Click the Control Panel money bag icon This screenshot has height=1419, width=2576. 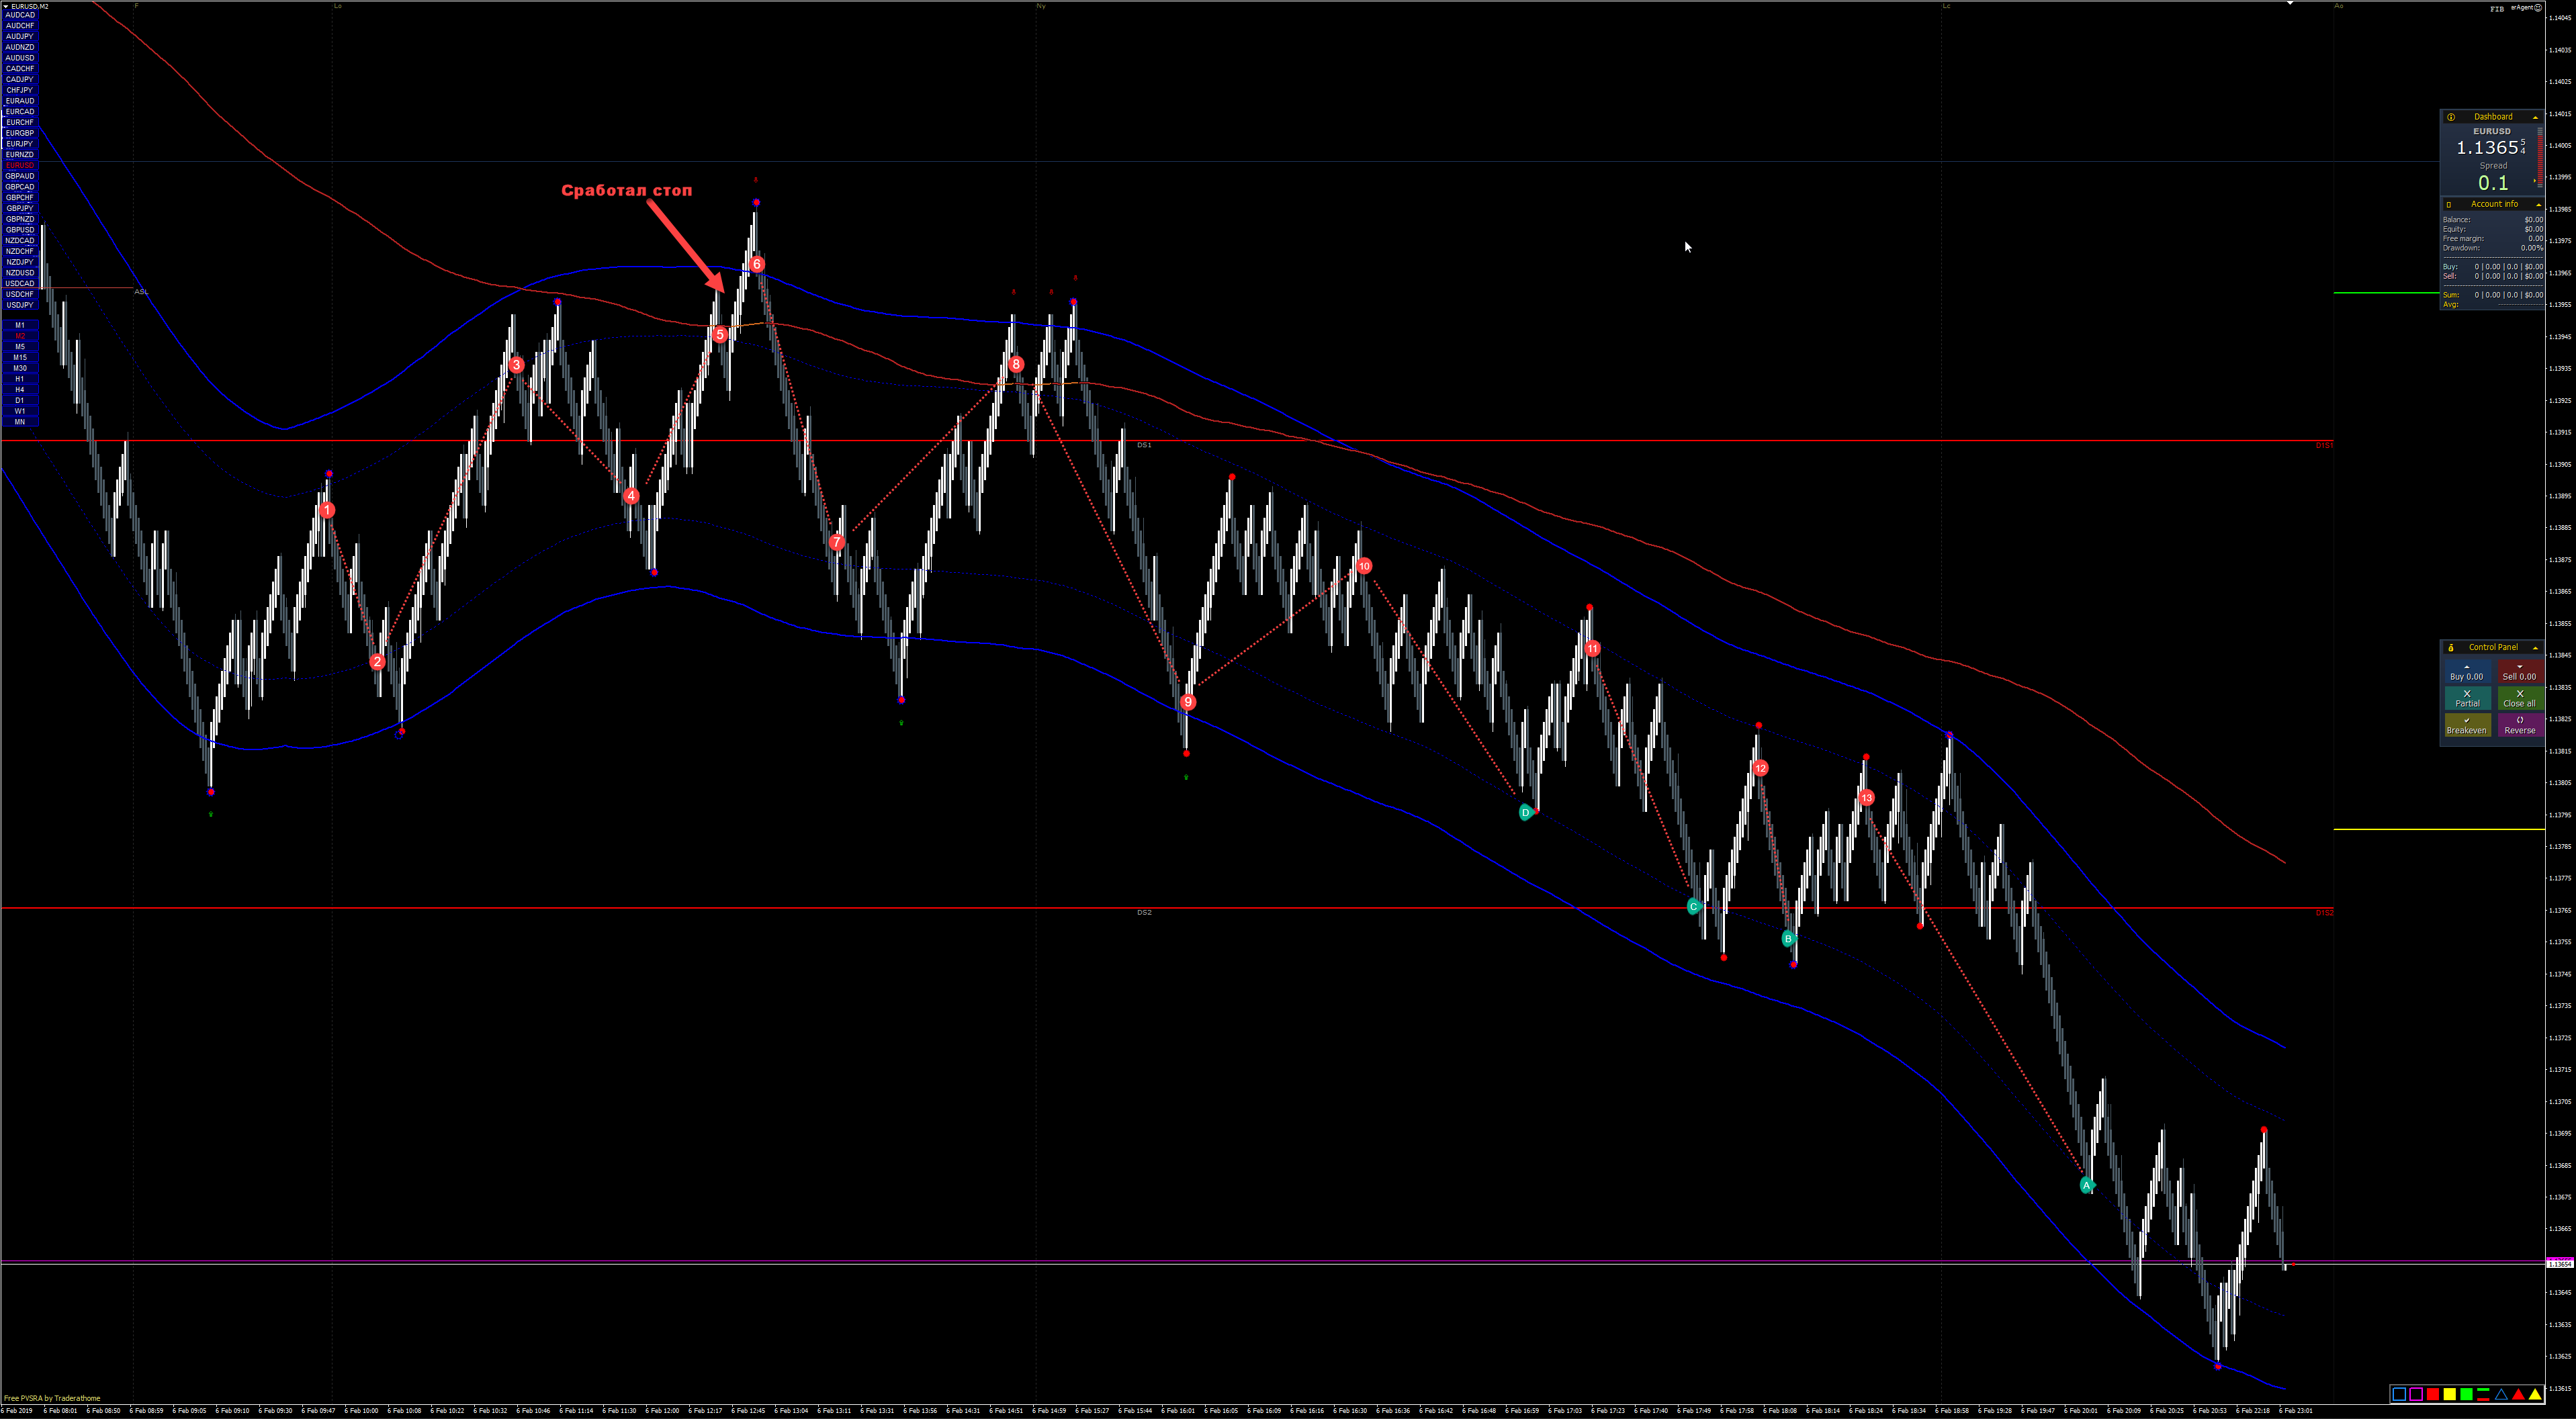2451,647
